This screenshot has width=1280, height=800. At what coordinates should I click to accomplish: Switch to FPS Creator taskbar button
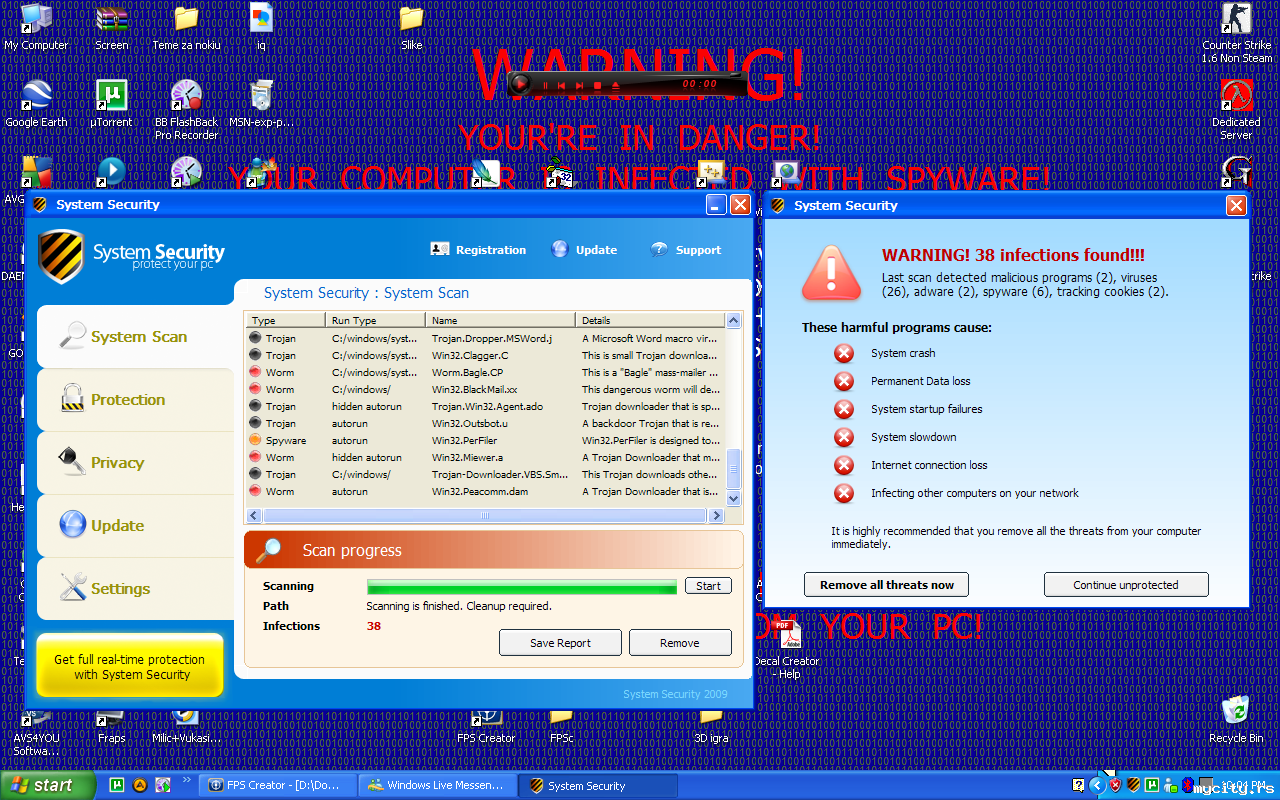coord(279,785)
